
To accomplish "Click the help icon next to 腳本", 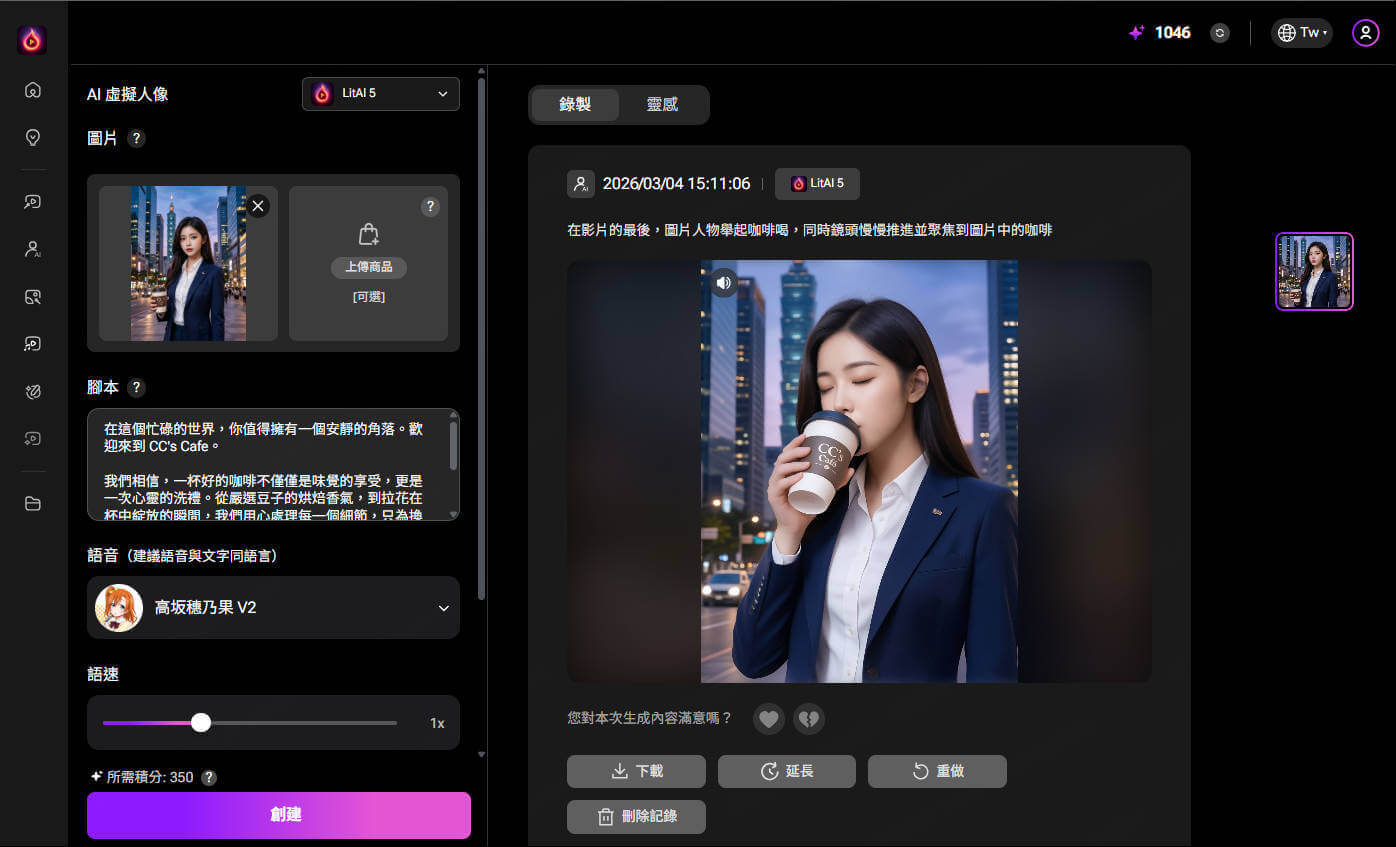I will [137, 388].
